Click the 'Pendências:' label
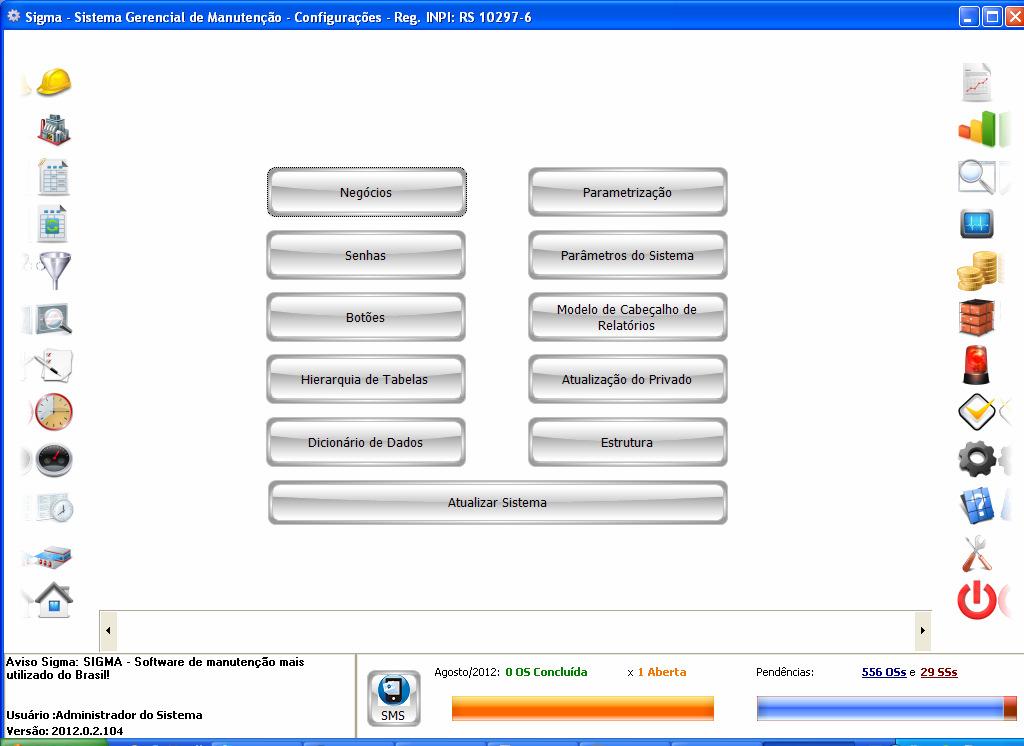1024x746 pixels. tap(785, 672)
